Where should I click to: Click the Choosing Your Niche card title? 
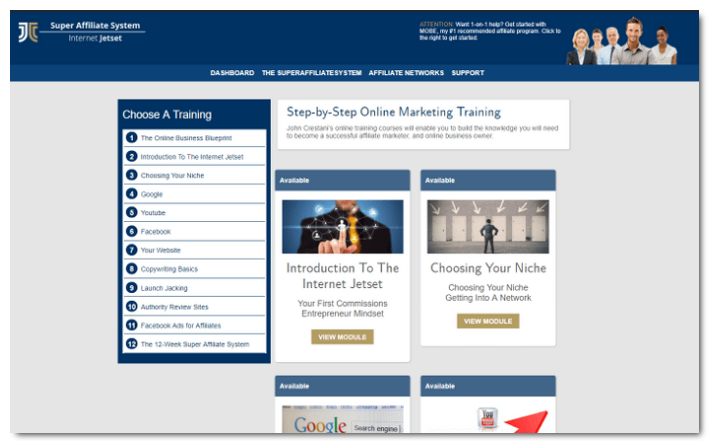488,268
